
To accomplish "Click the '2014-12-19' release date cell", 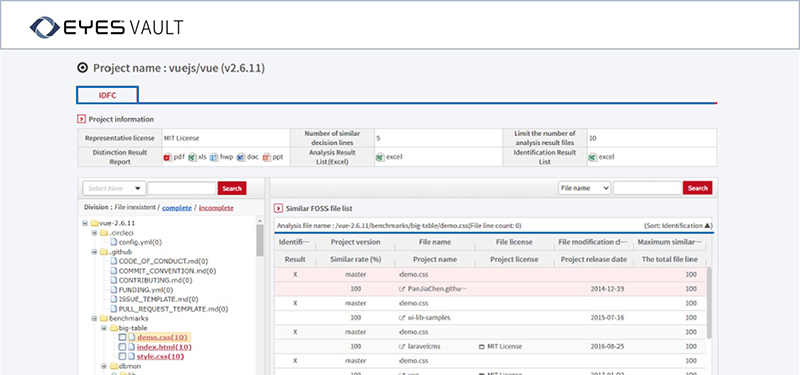I will tap(607, 289).
